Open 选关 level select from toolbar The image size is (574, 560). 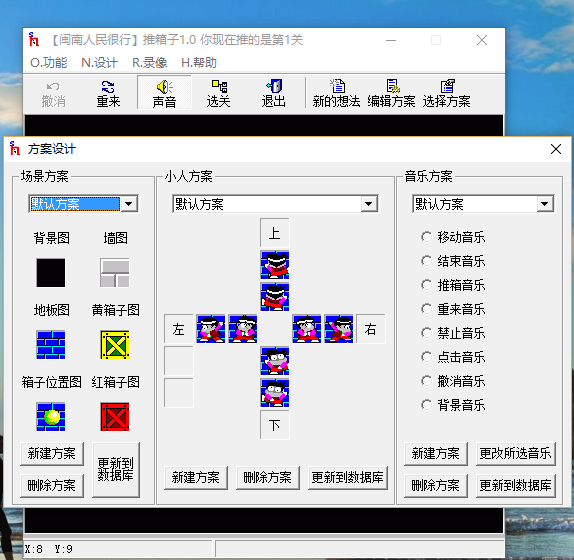point(219,94)
